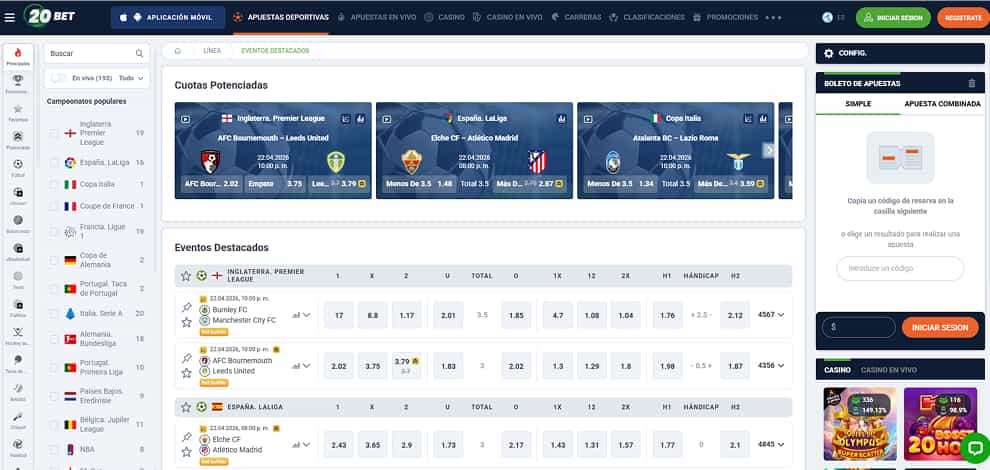The width and height of the screenshot is (990, 470).
Task: Open Gates of Olympus casino thumbnail
Action: (859, 424)
